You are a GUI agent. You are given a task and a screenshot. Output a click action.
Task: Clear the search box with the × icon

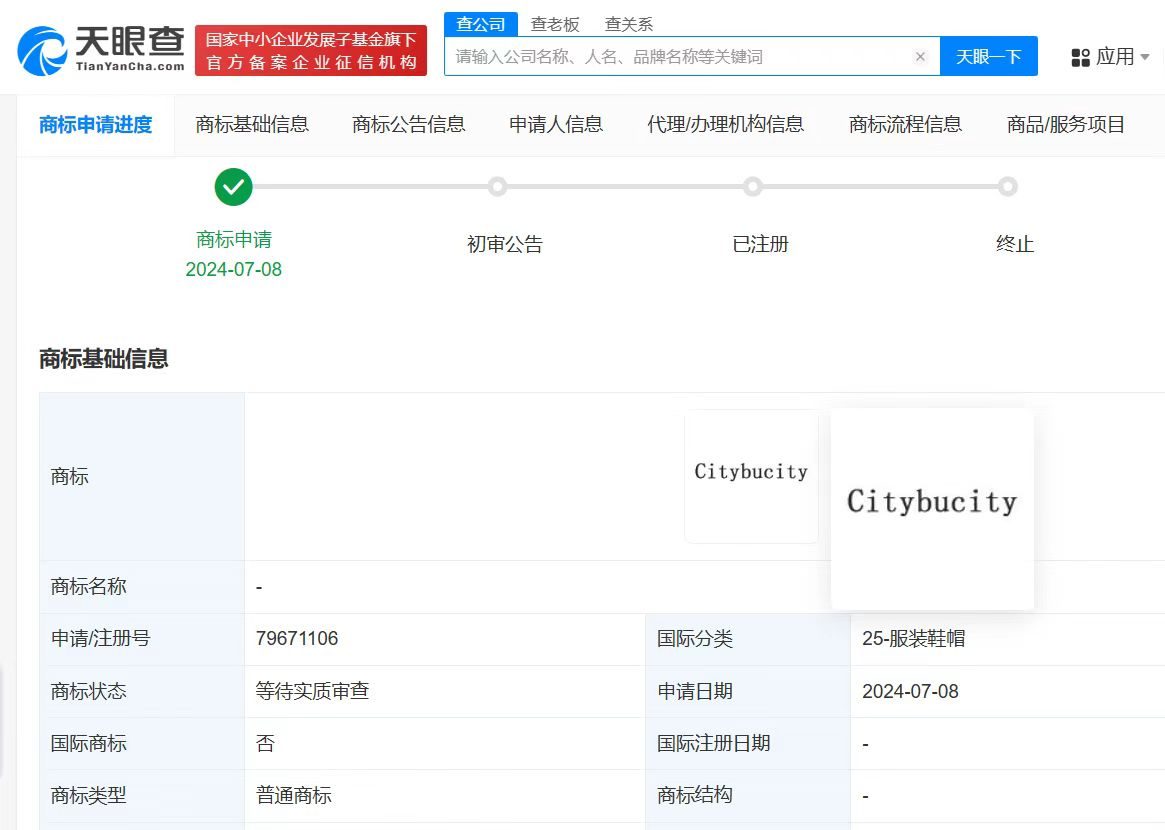tap(920, 57)
